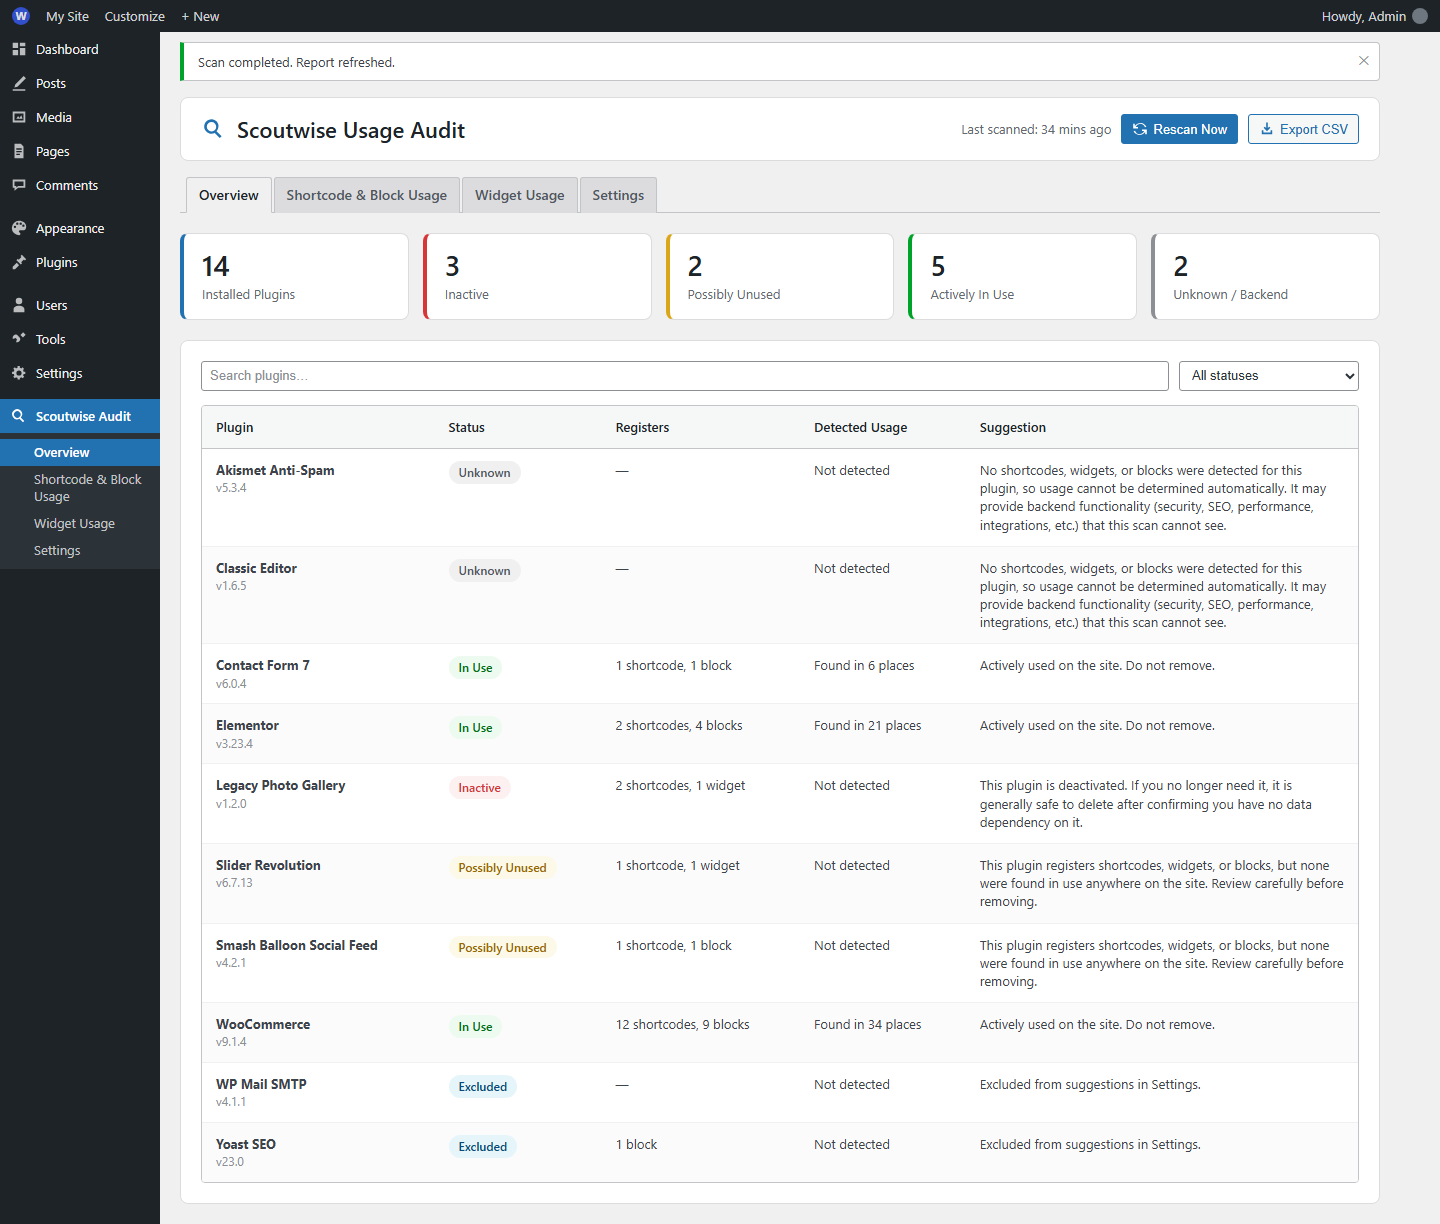Click the admin avatar icon
The height and width of the screenshot is (1224, 1440).
tap(1420, 16)
